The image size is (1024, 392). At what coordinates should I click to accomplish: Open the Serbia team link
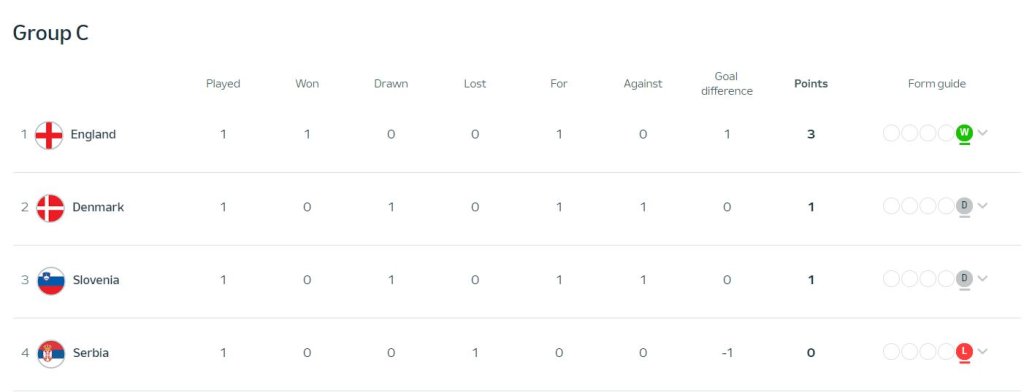pyautogui.click(x=91, y=353)
